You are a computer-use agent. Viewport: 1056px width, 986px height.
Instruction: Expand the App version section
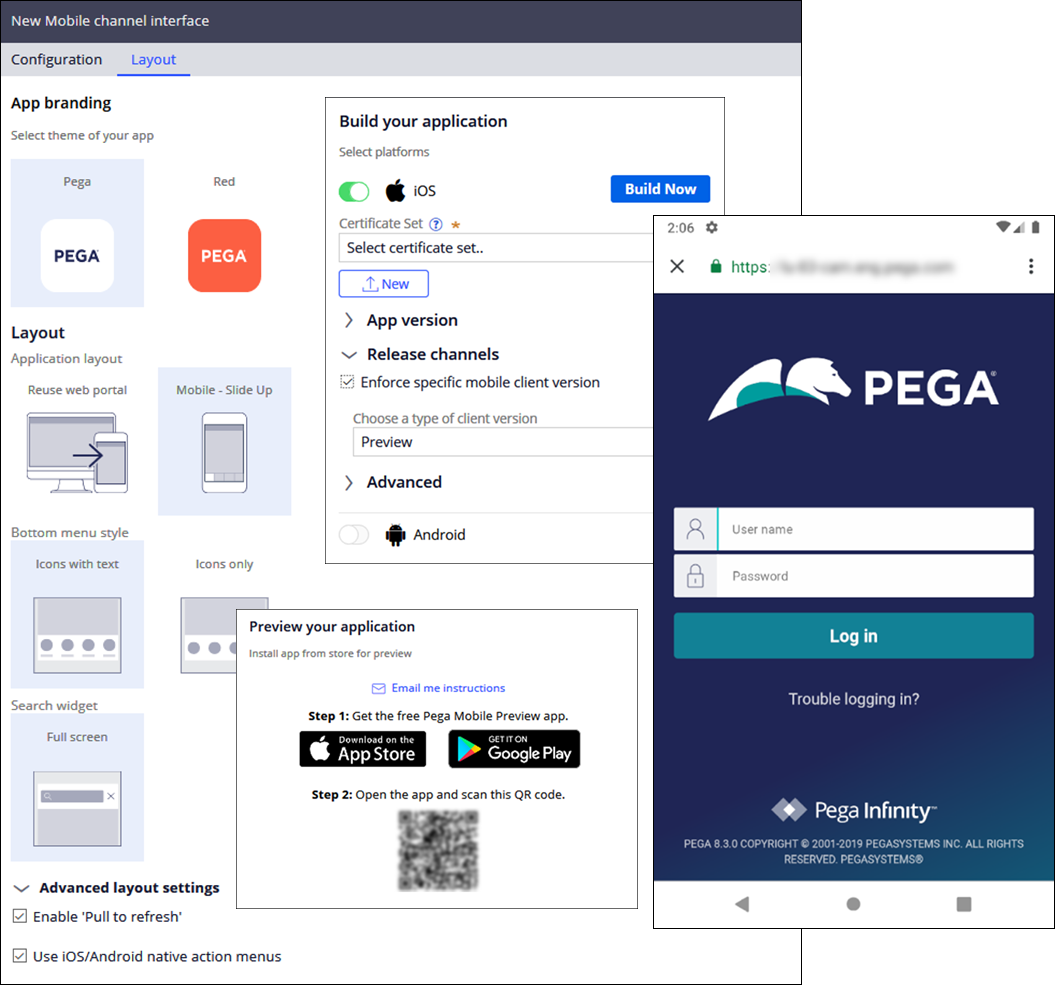(x=349, y=321)
